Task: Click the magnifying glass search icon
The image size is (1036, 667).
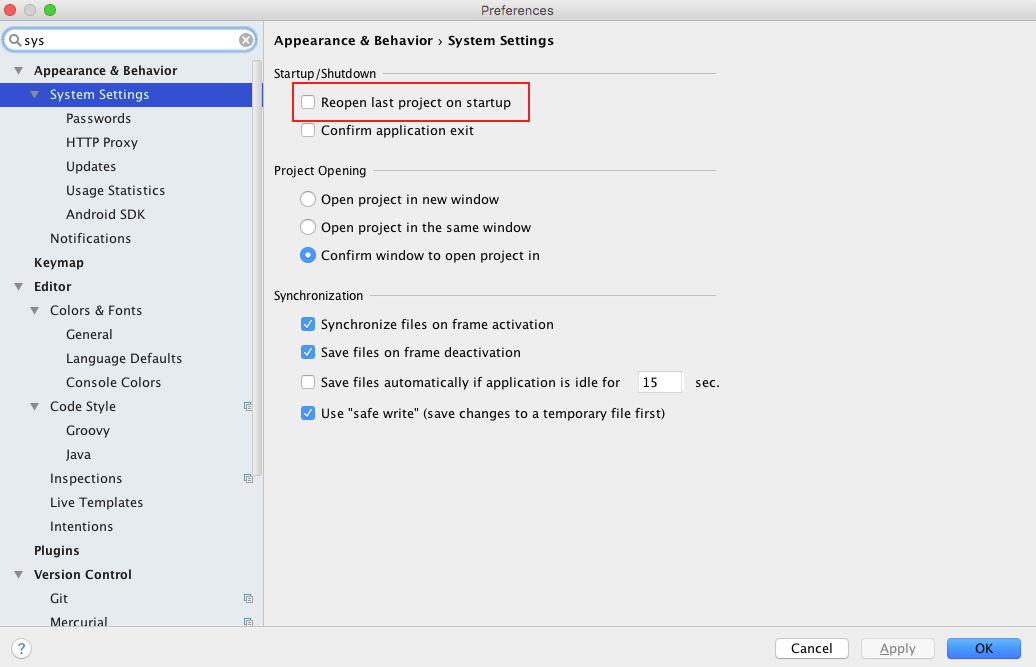Action: pos(15,41)
